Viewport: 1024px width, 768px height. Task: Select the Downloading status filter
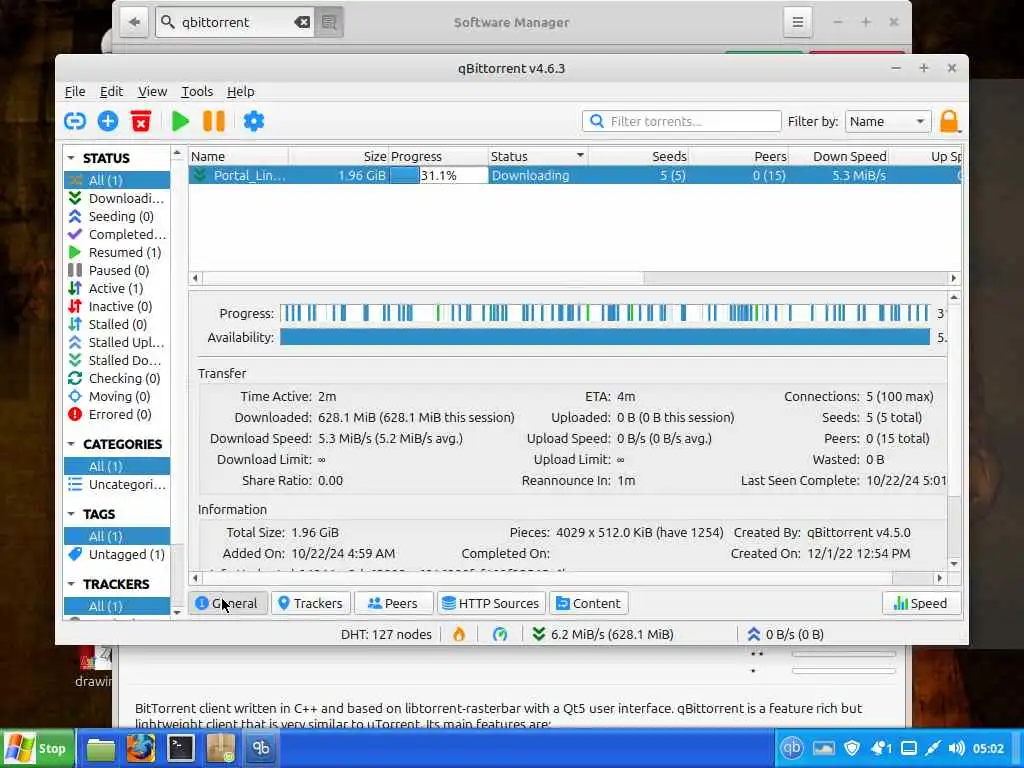coord(117,198)
